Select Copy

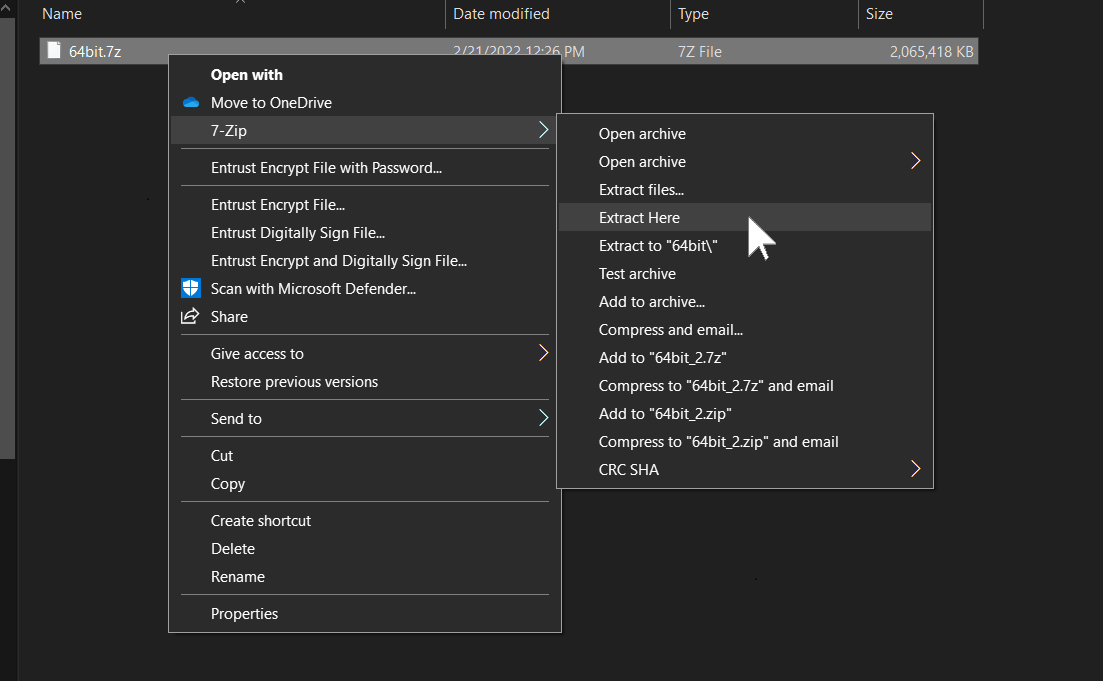click(364, 484)
